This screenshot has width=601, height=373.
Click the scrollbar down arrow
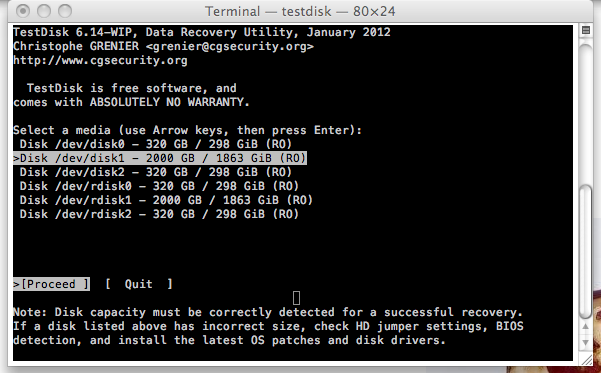tap(586, 342)
